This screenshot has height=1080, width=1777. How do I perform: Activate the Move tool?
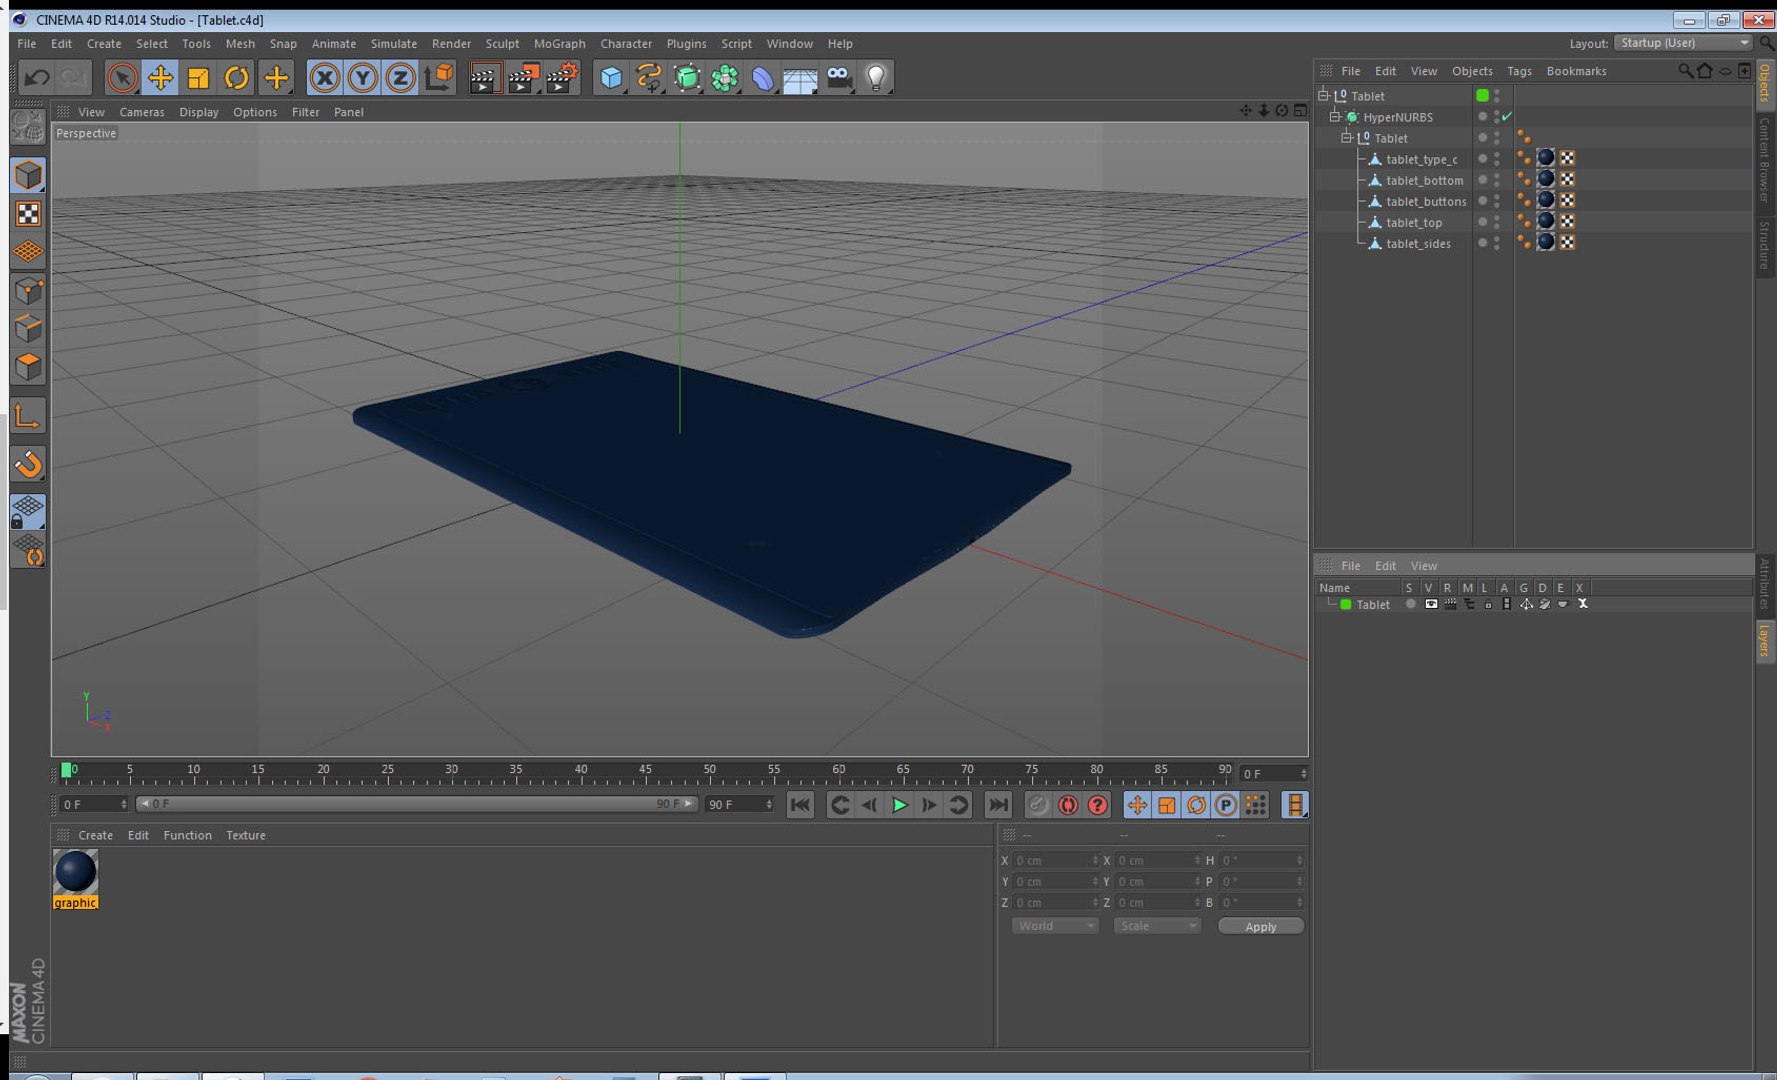[x=160, y=77]
